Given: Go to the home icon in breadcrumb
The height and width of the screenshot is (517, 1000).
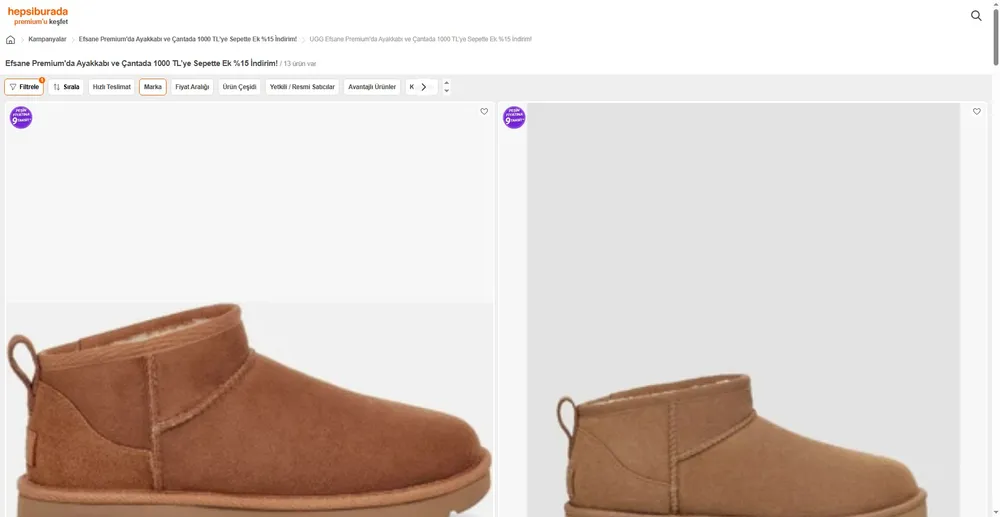Looking at the screenshot, I should coord(10,40).
